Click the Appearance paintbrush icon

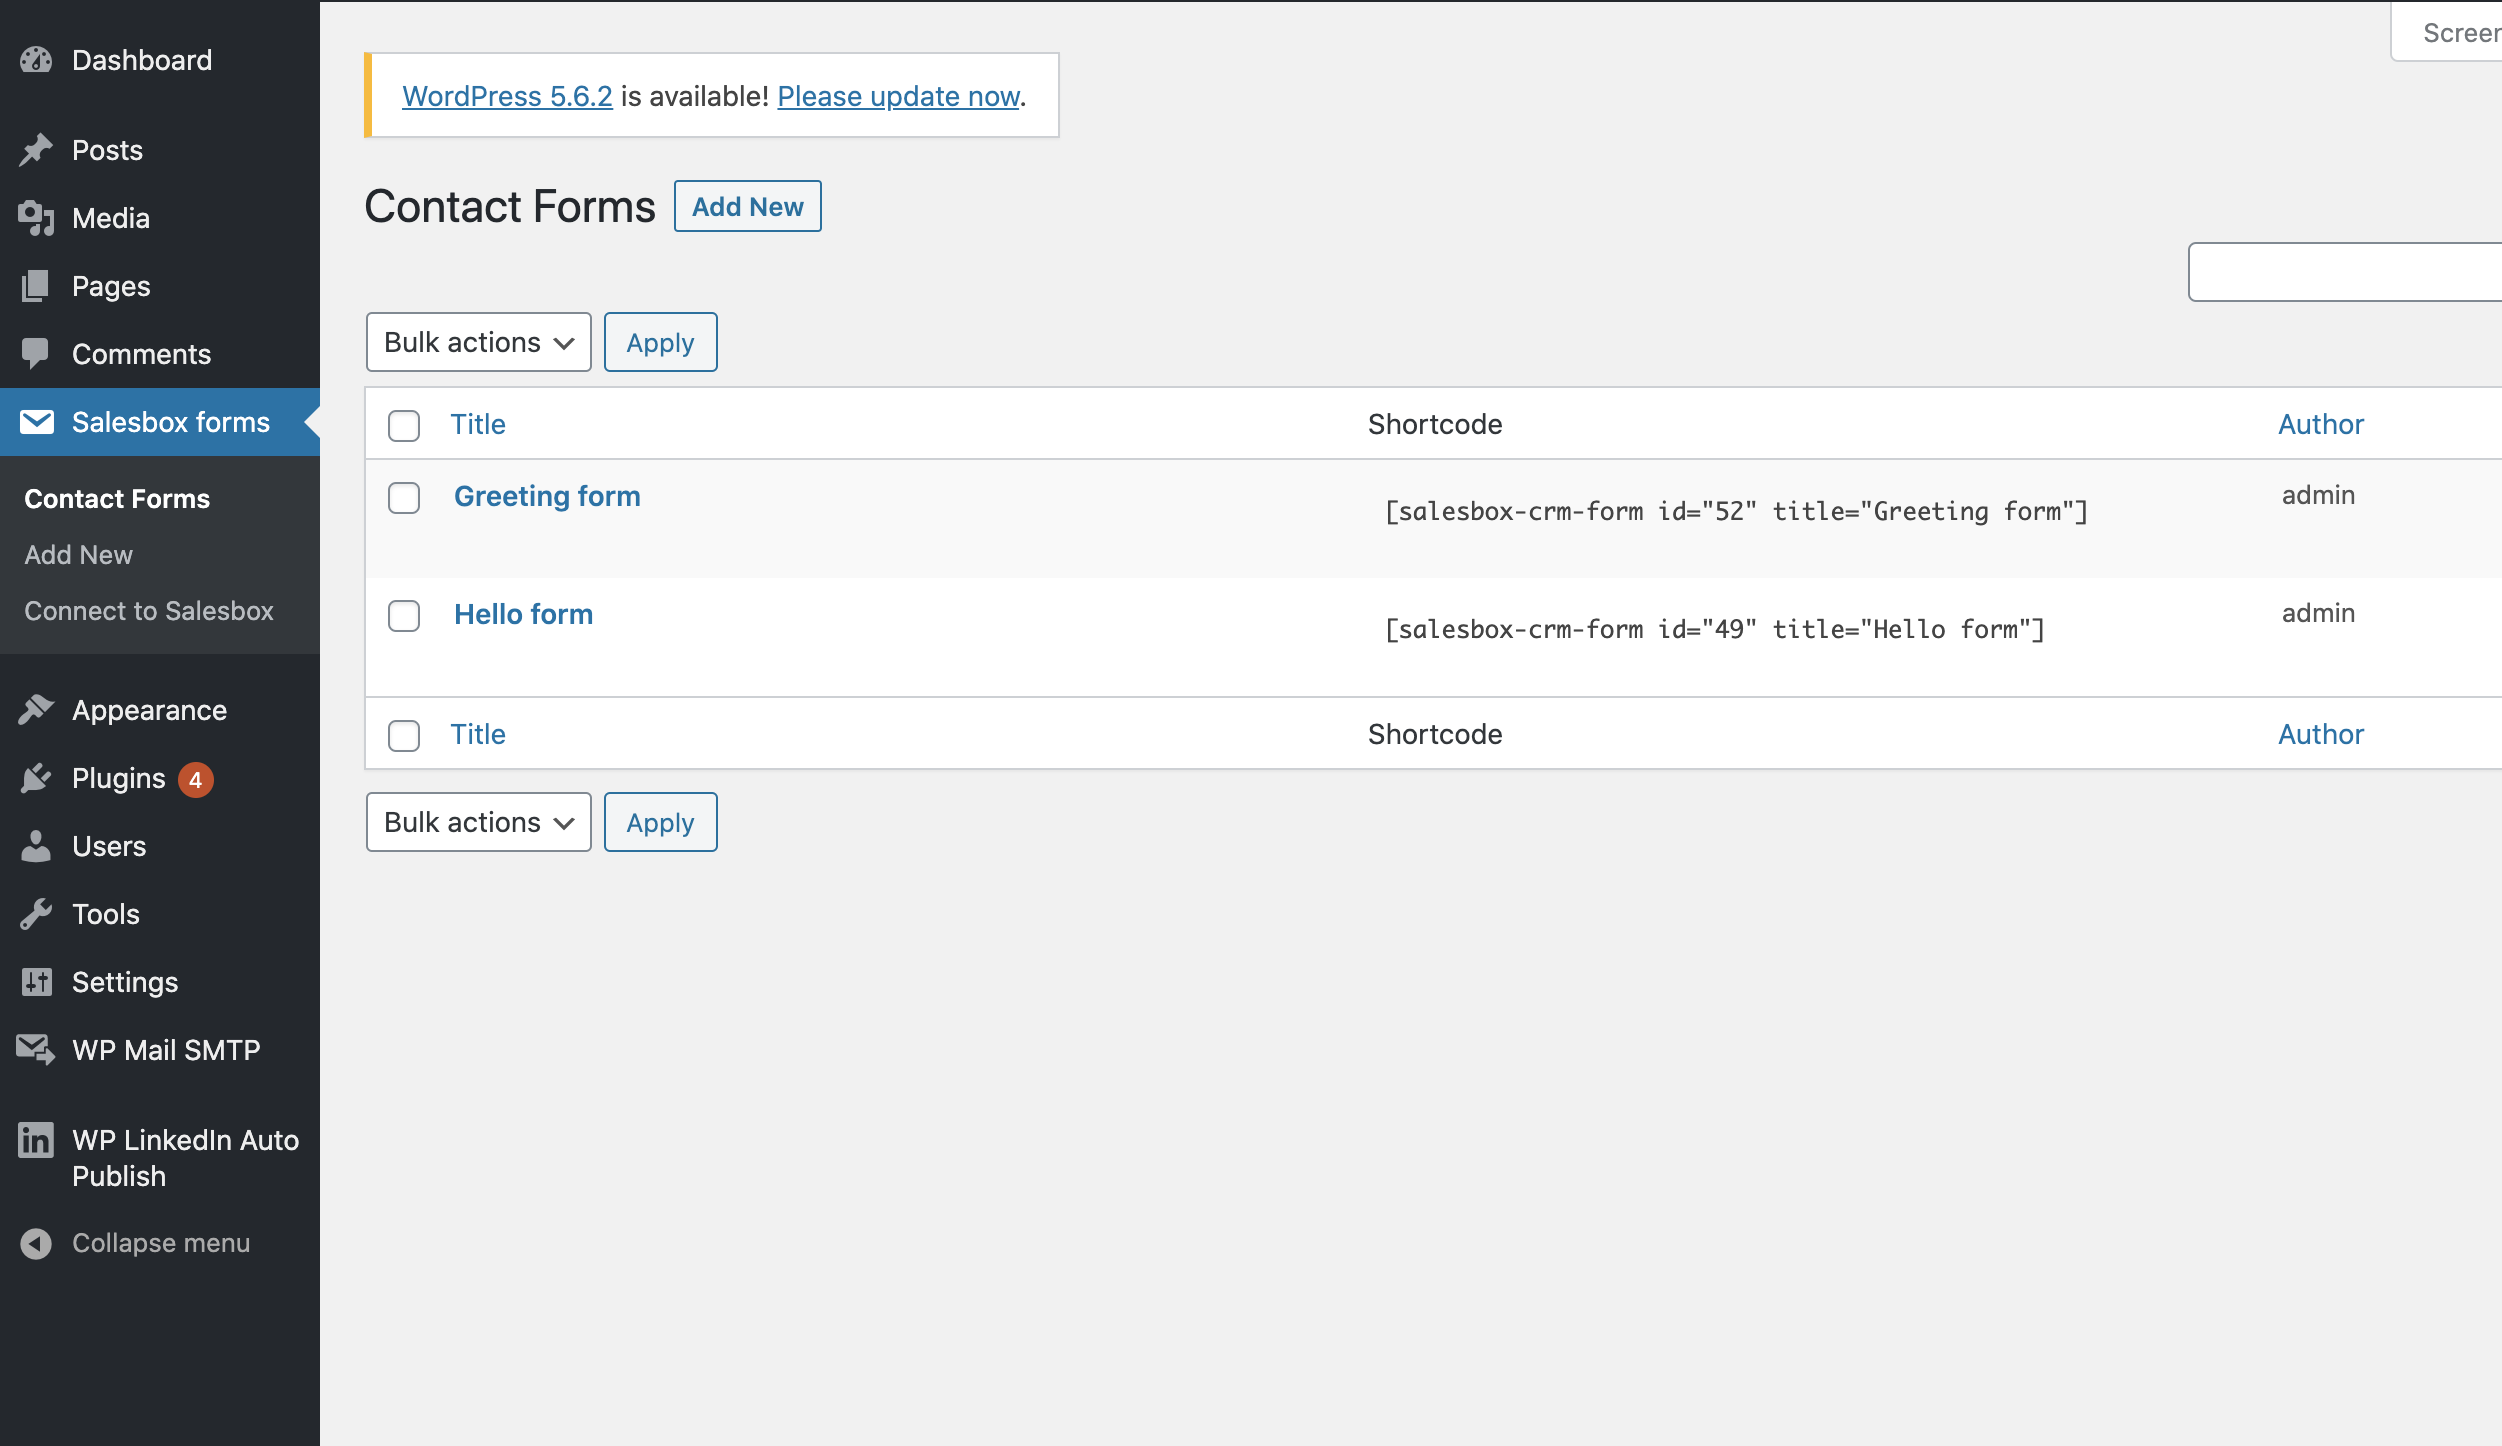[36, 710]
